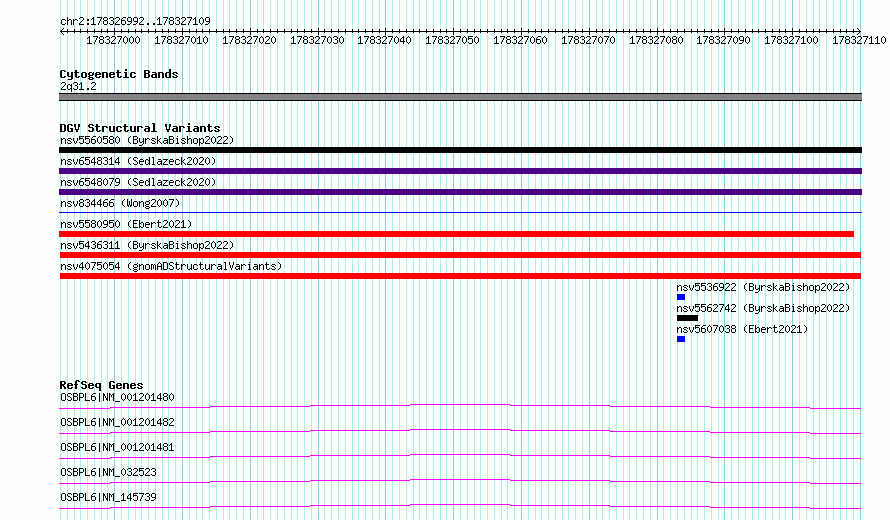Open nsv6548314 (Sedlazeck2020) label
The image size is (890, 520).
(138, 161)
